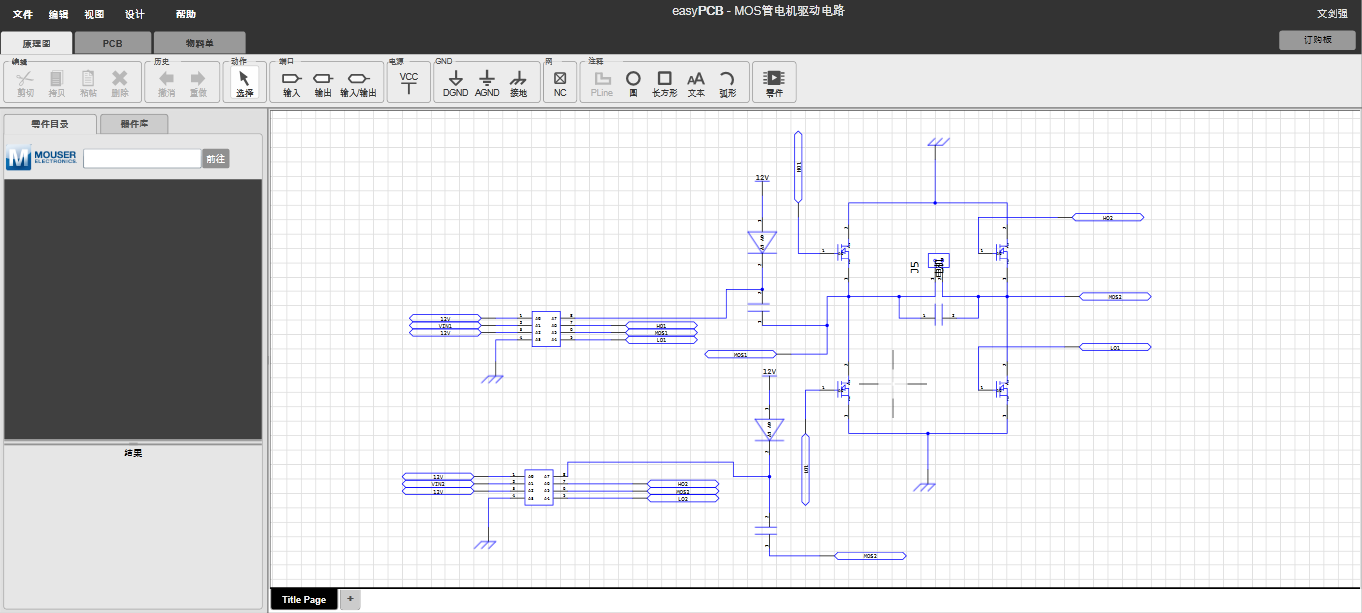
Task: Open the 编辑 menu
Action: point(59,14)
